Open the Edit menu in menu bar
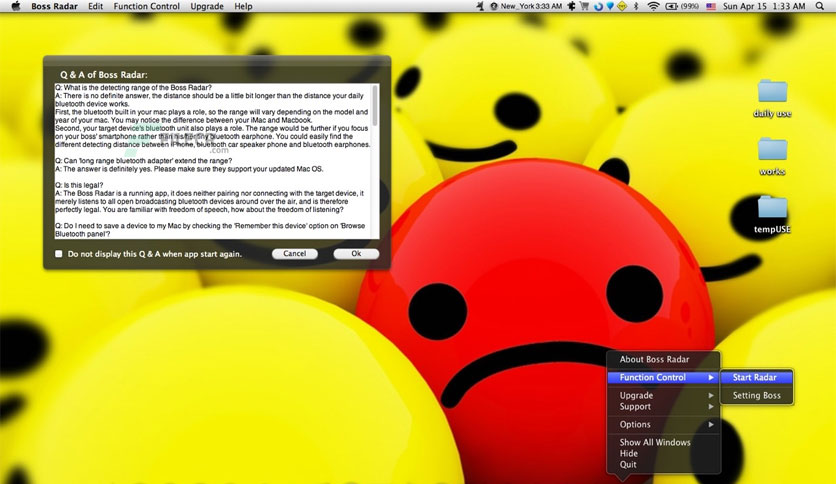836x484 pixels. (95, 6)
